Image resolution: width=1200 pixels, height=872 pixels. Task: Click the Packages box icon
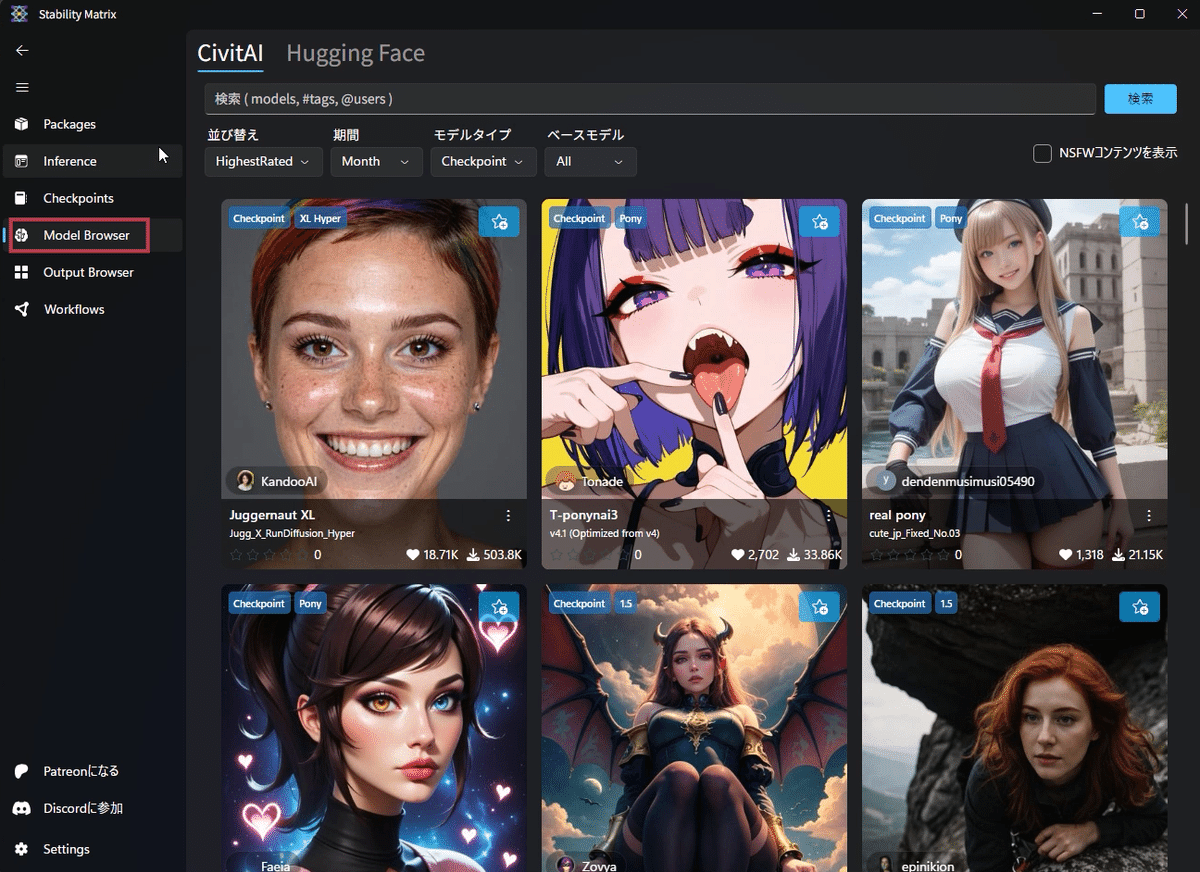point(22,124)
